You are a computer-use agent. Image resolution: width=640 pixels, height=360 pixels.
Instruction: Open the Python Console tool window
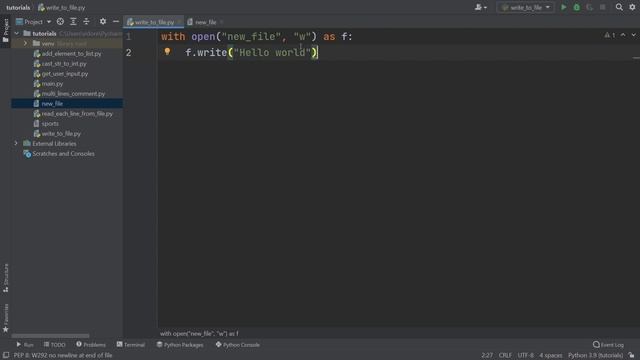click(x=238, y=345)
